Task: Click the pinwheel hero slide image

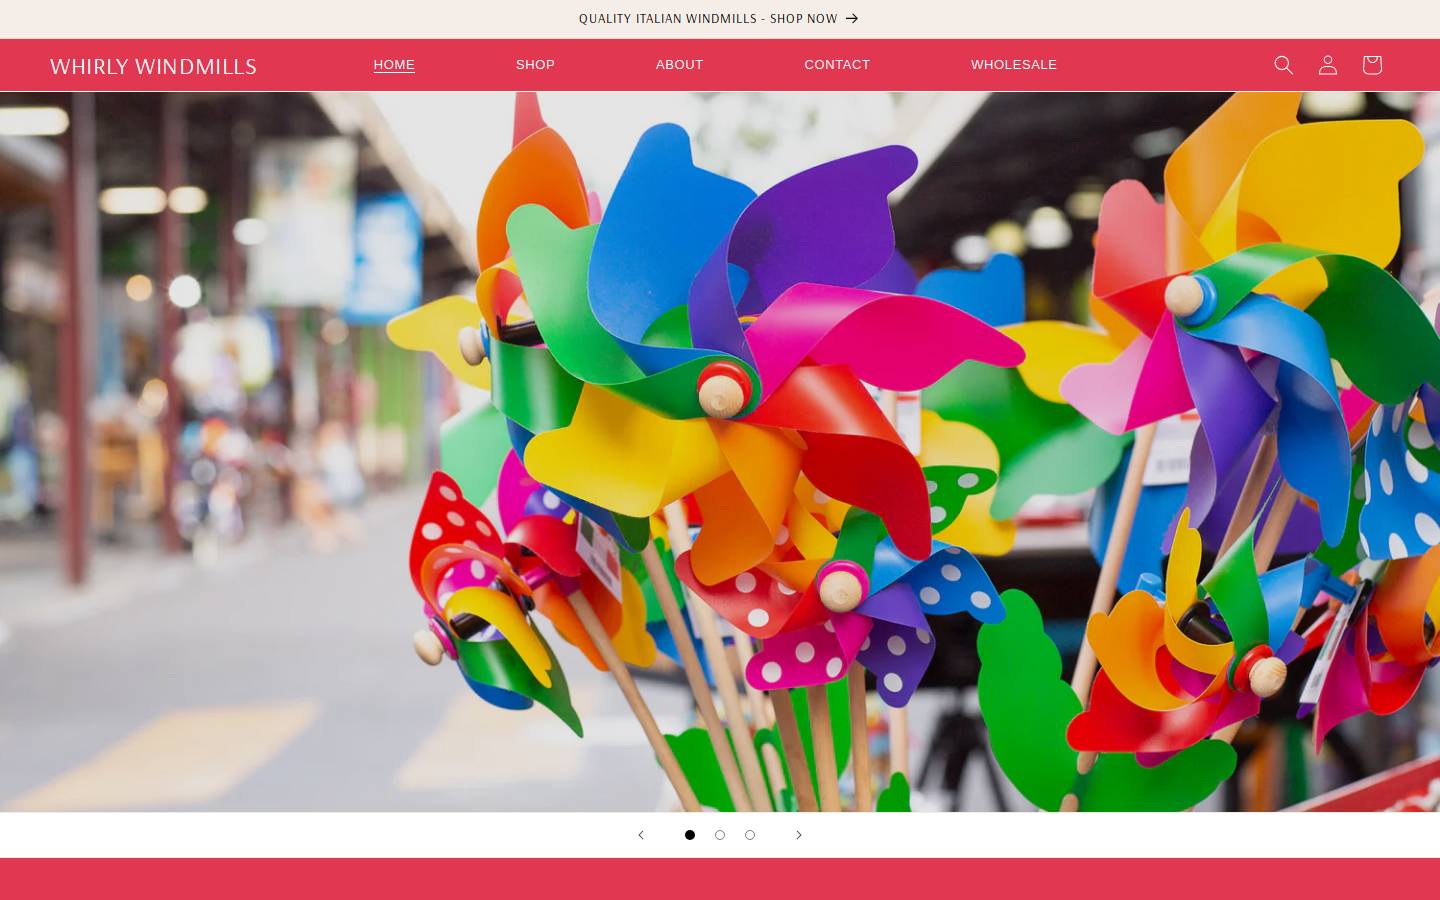Action: (x=720, y=452)
